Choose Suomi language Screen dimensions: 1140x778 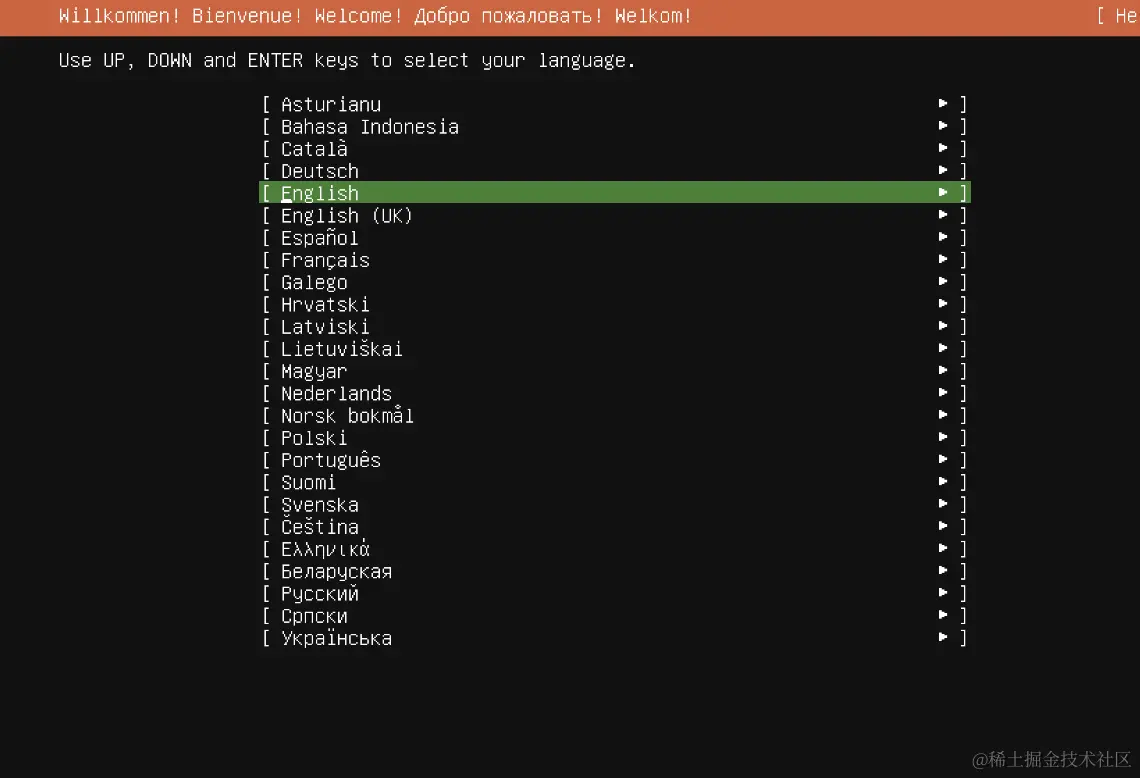pyautogui.click(x=614, y=482)
